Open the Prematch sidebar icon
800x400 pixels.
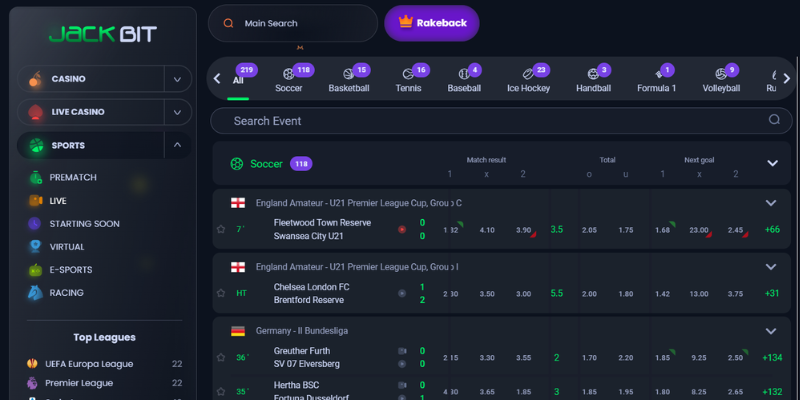pyautogui.click(x=35, y=178)
